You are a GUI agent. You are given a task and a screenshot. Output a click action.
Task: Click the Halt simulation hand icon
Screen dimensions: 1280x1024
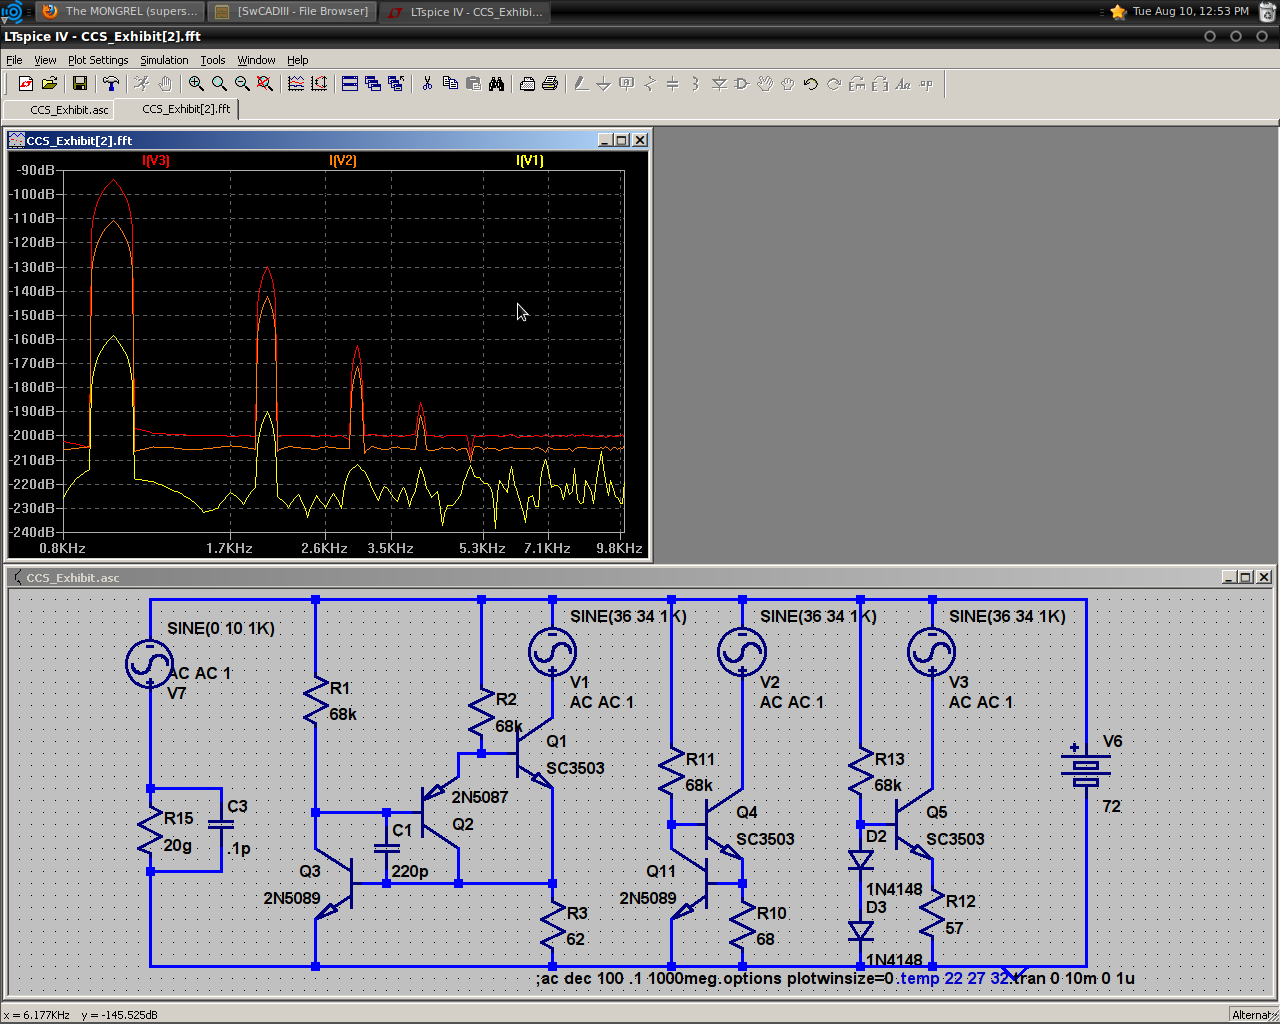(x=165, y=84)
